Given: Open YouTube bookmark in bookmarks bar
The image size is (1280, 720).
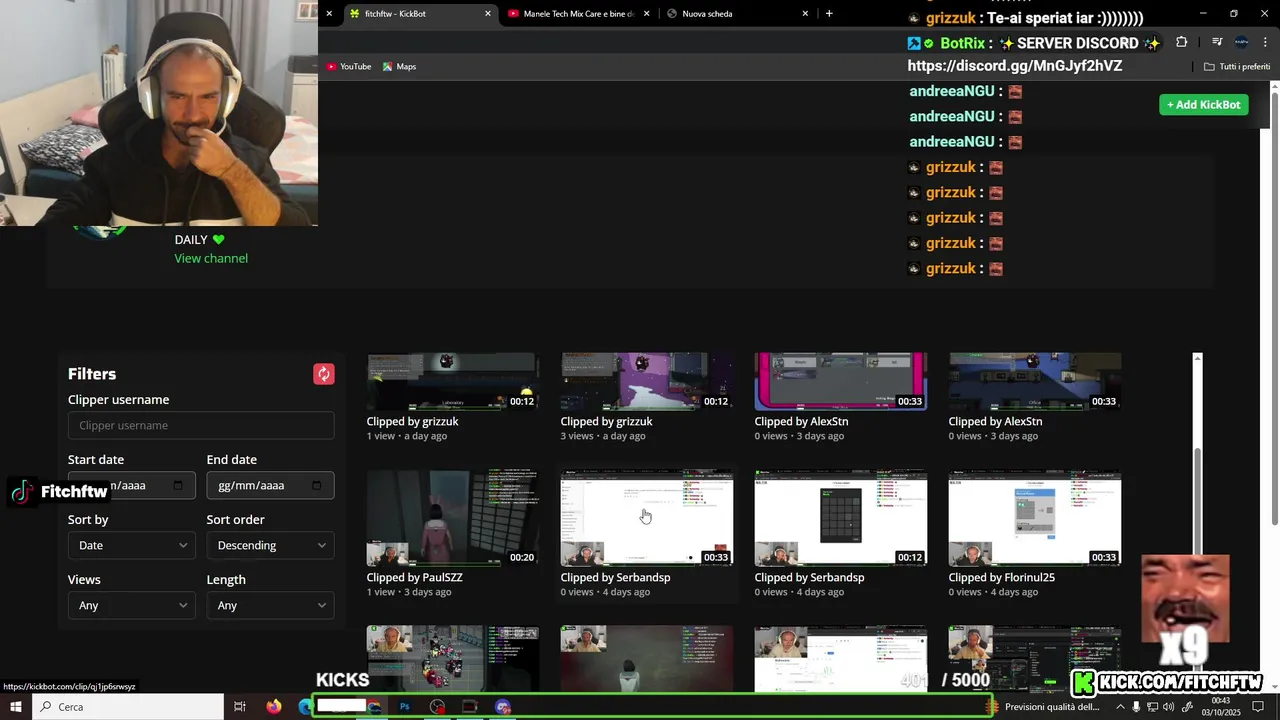Looking at the screenshot, I should (x=348, y=66).
